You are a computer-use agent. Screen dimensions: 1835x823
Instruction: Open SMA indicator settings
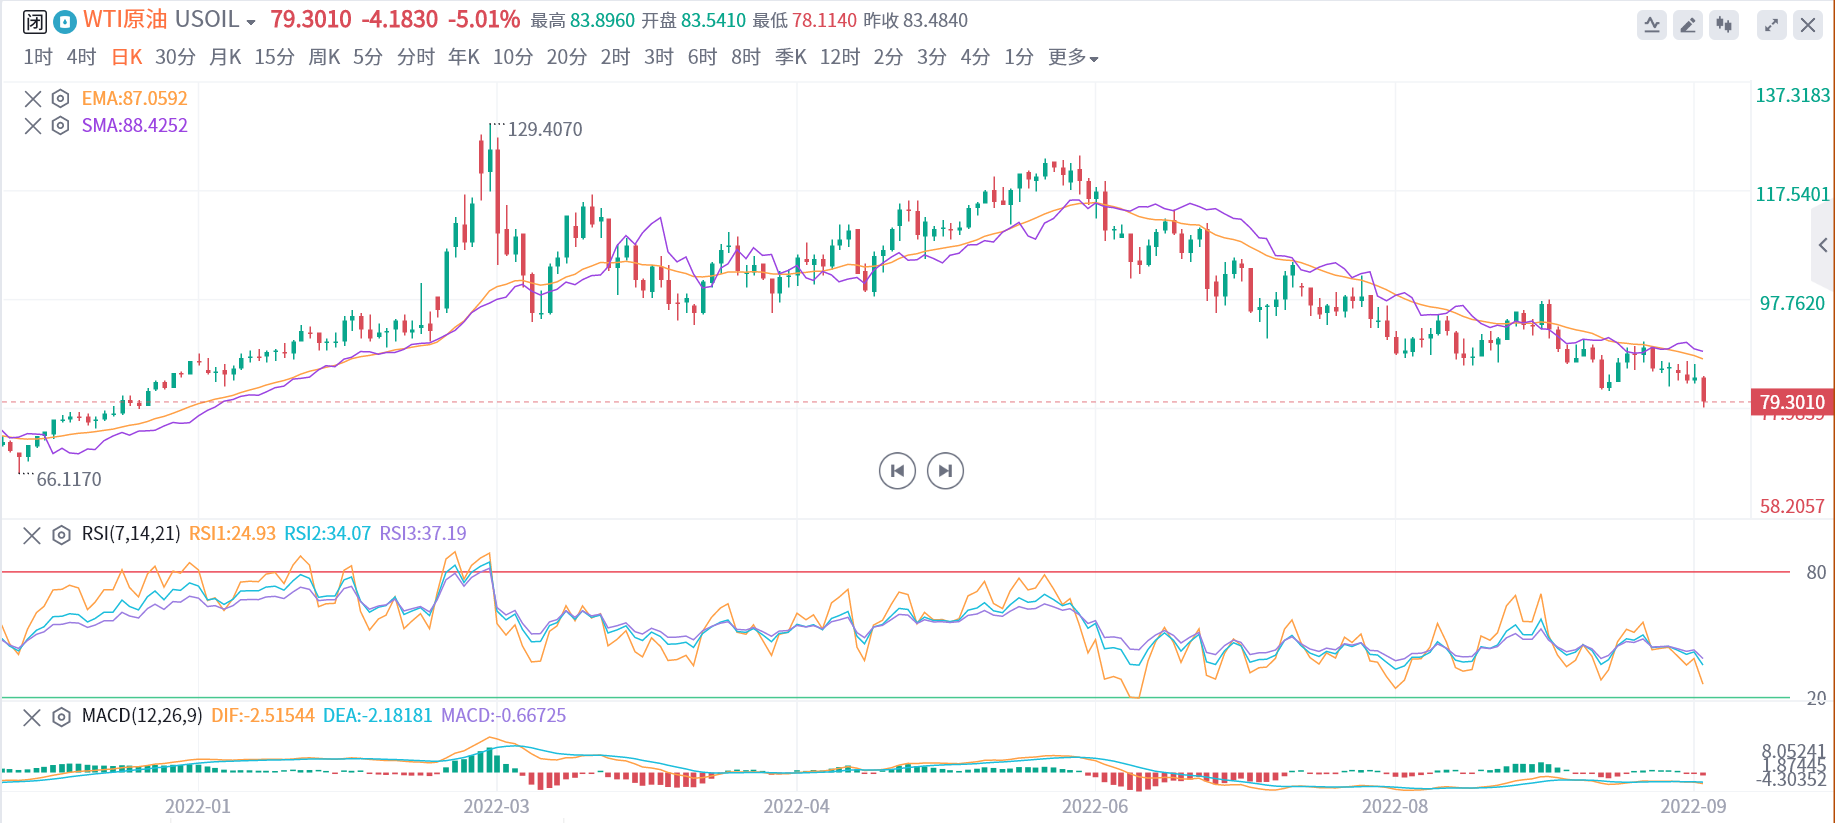[x=61, y=125]
